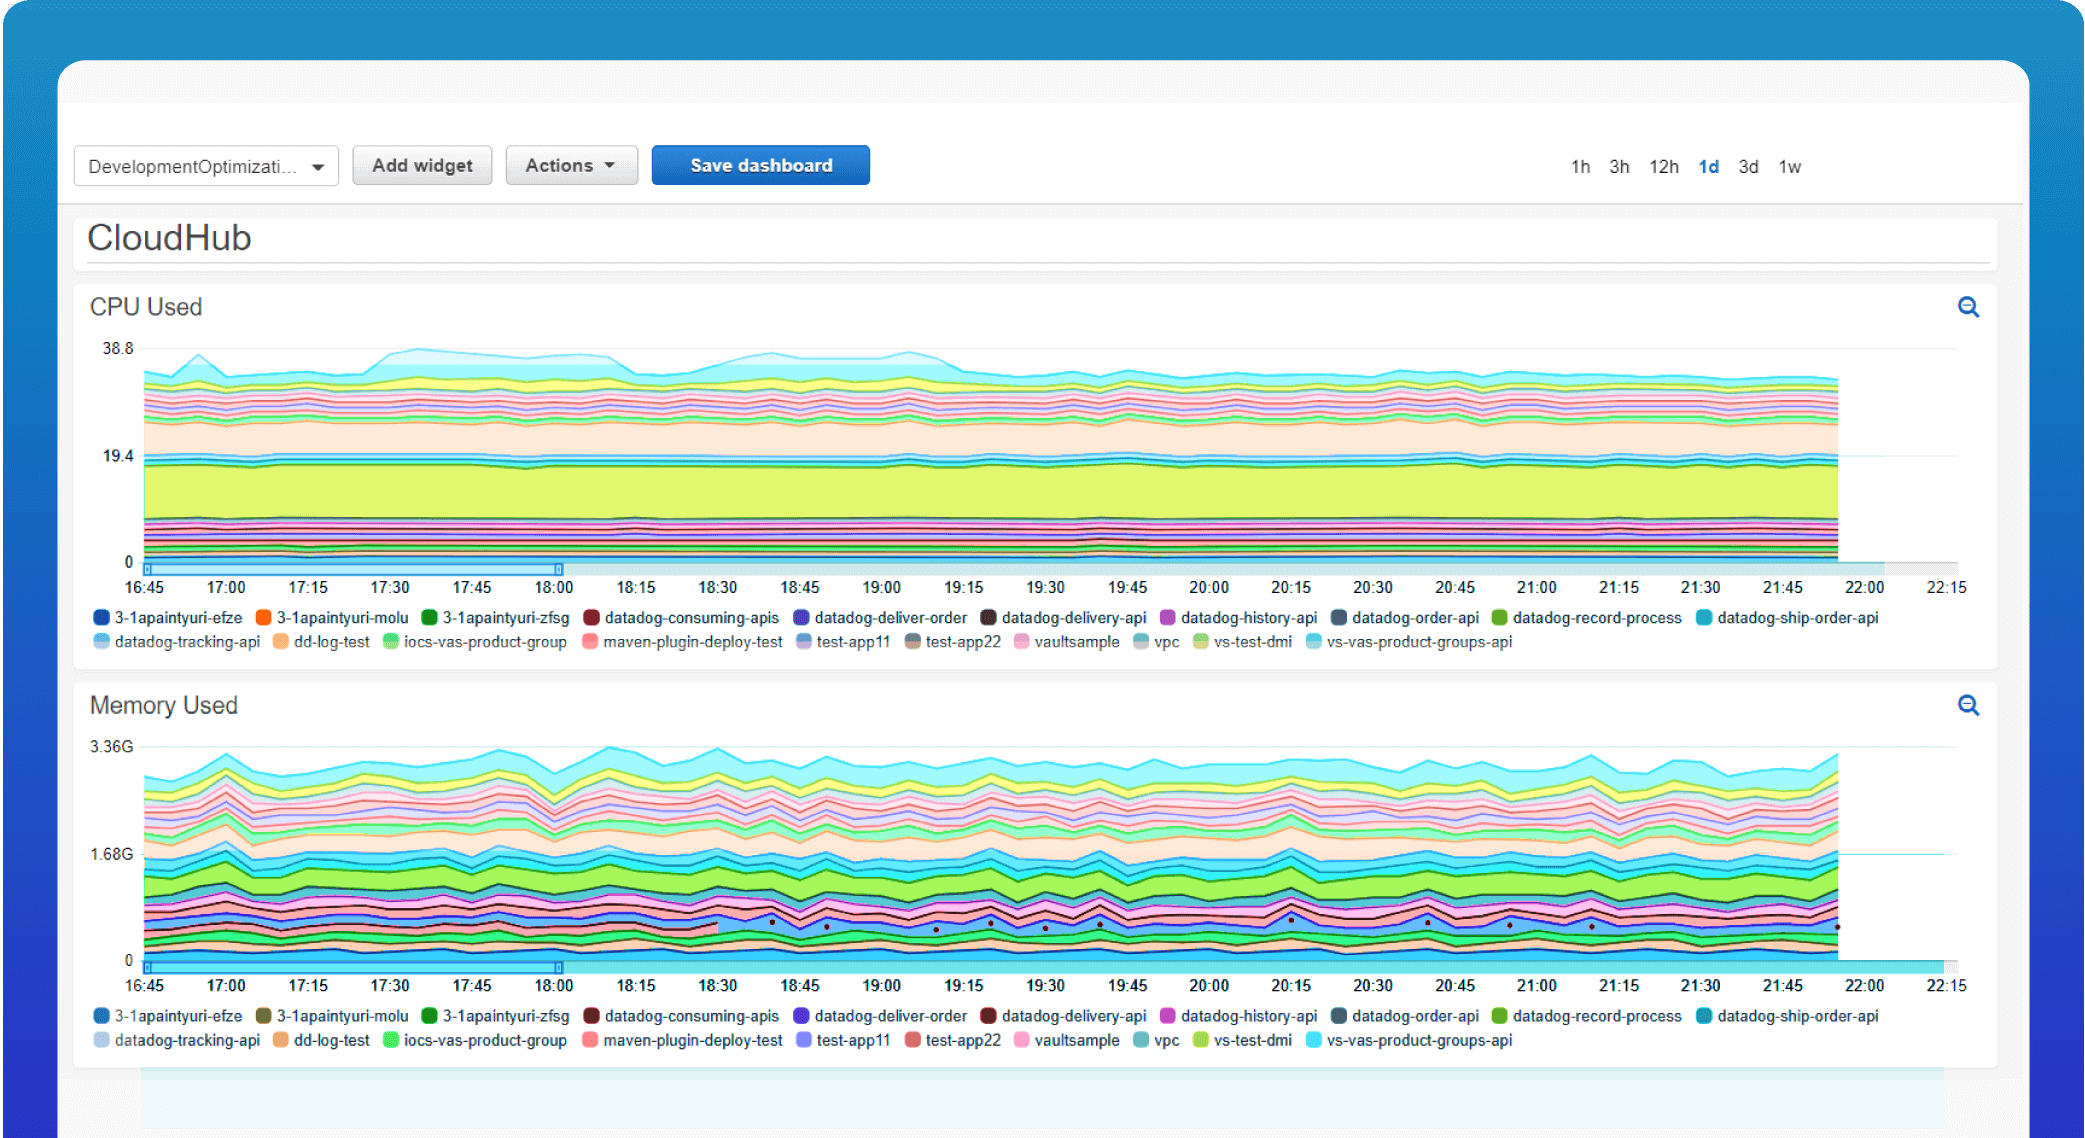Toggle test-app22 in CPU legend
The width and height of the screenshot is (2085, 1138).
pos(953,642)
